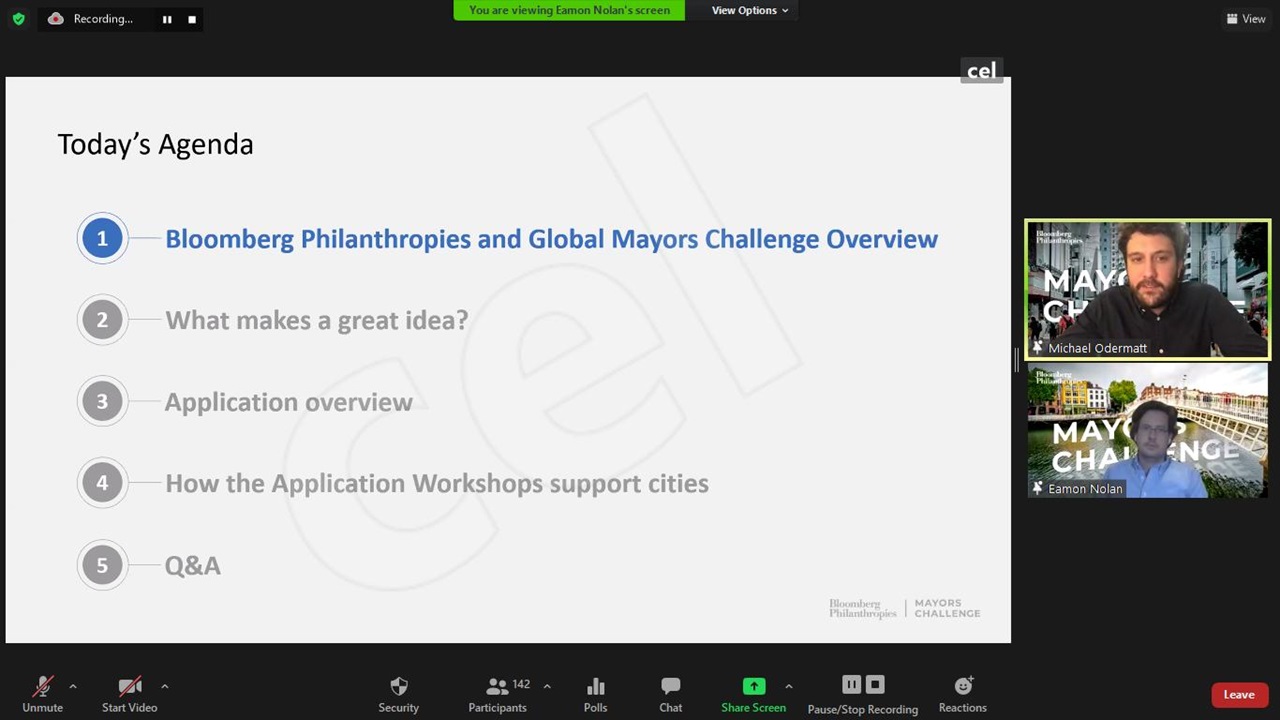Click the "Q&A" agenda text
This screenshot has width=1280, height=720.
(x=192, y=565)
